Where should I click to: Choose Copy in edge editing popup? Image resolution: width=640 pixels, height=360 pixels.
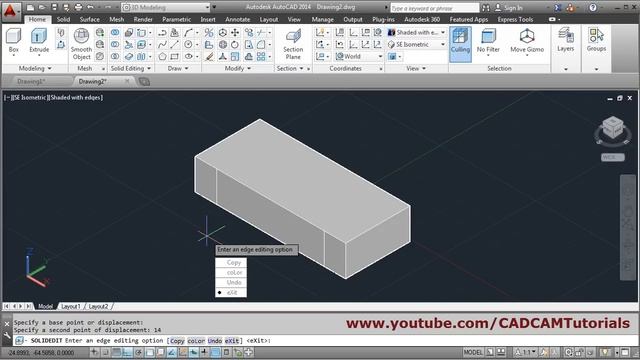[231, 262]
